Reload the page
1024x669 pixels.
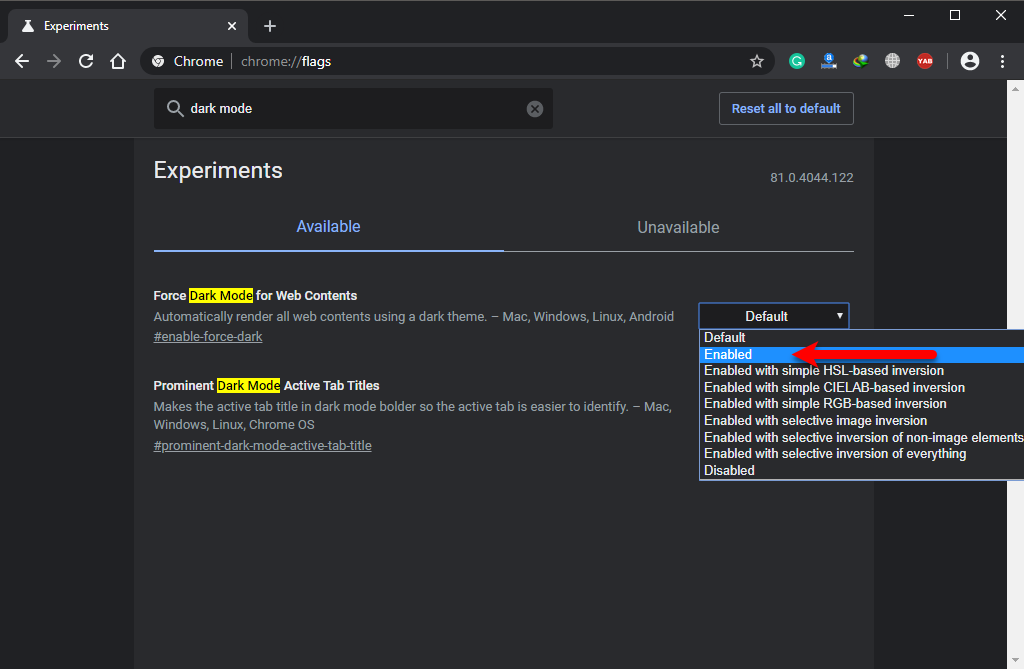point(86,61)
